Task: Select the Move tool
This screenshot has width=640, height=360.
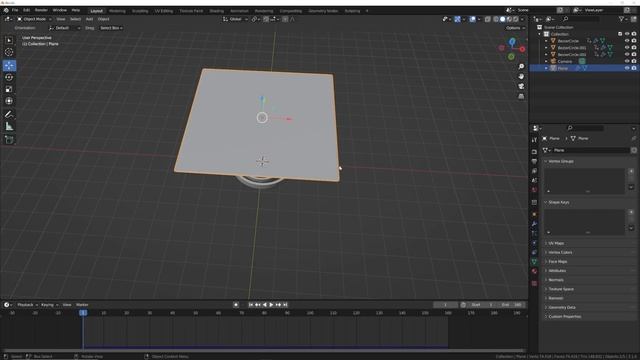Action: coord(9,65)
